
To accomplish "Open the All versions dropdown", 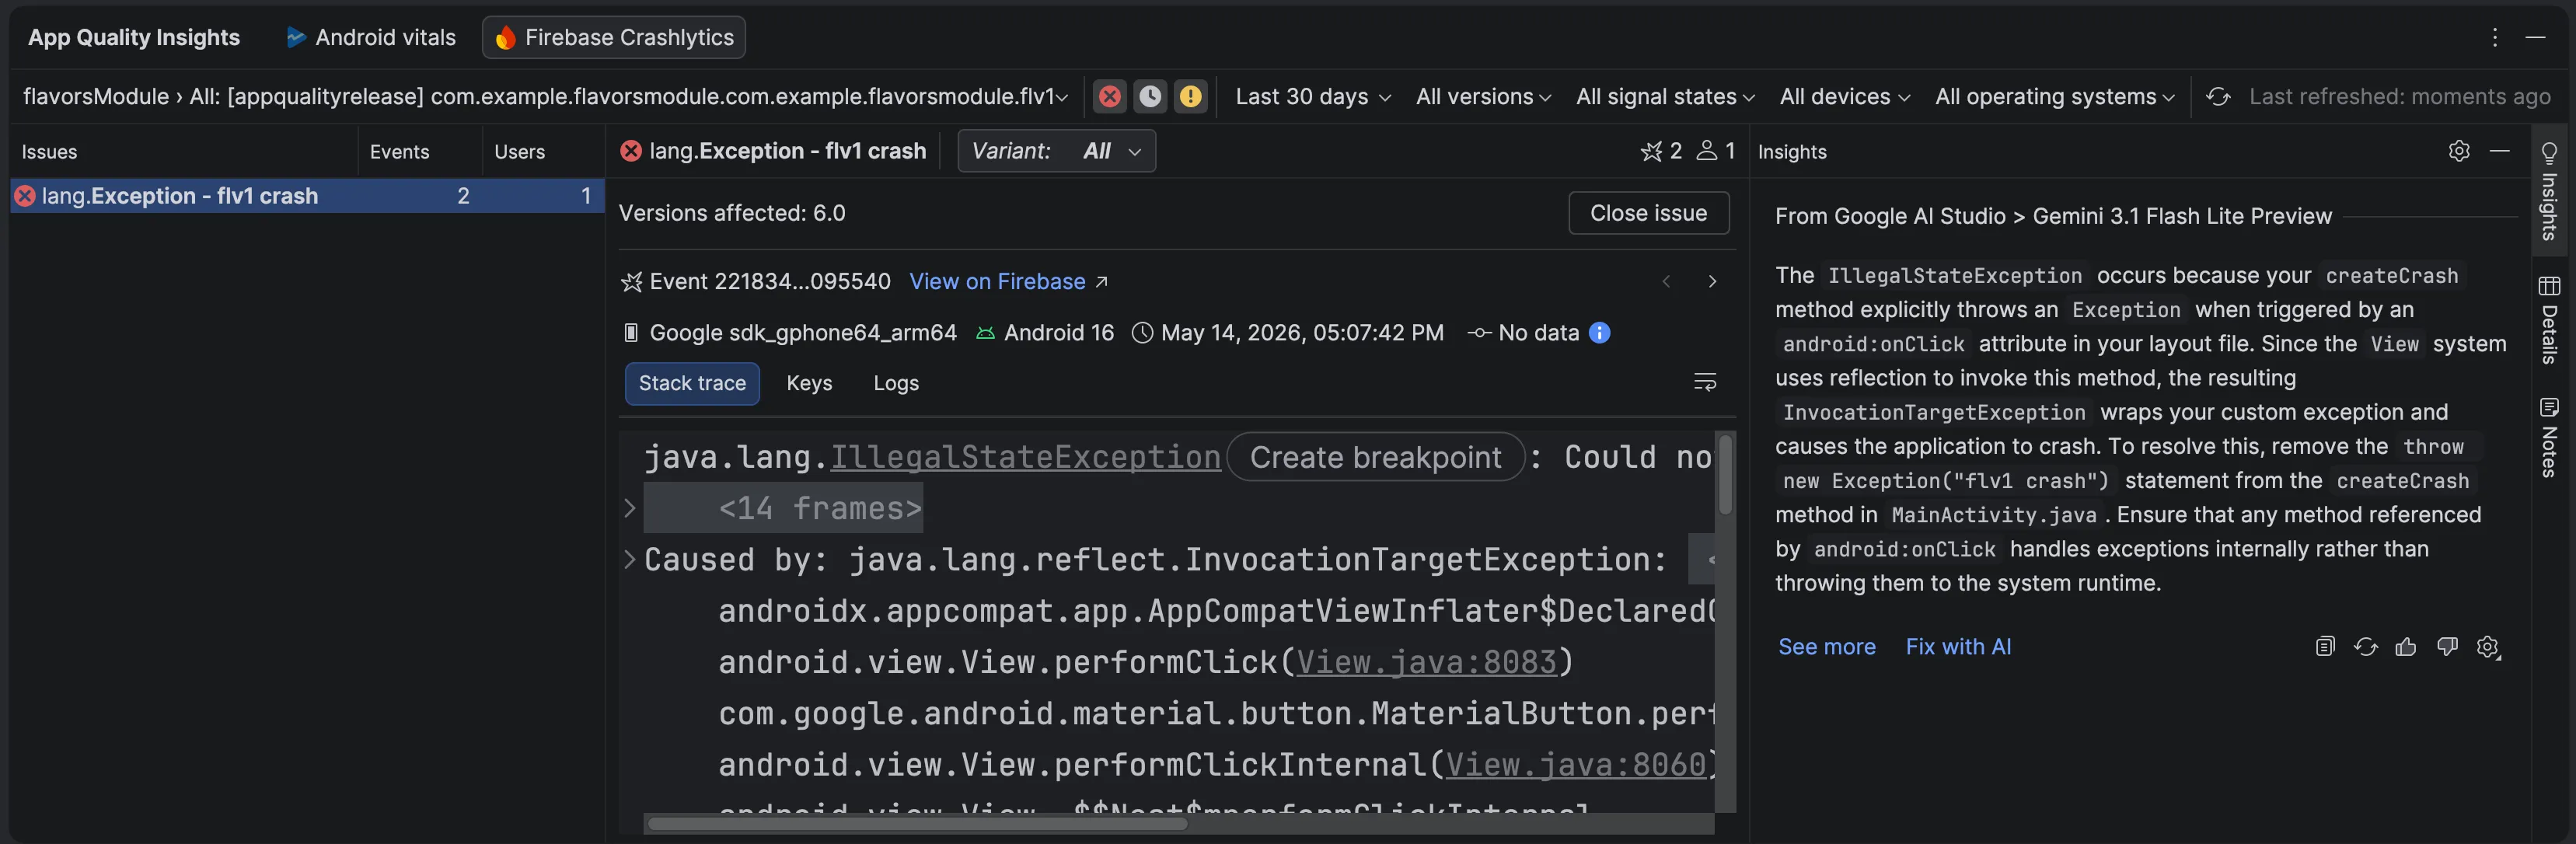I will click(x=1483, y=97).
